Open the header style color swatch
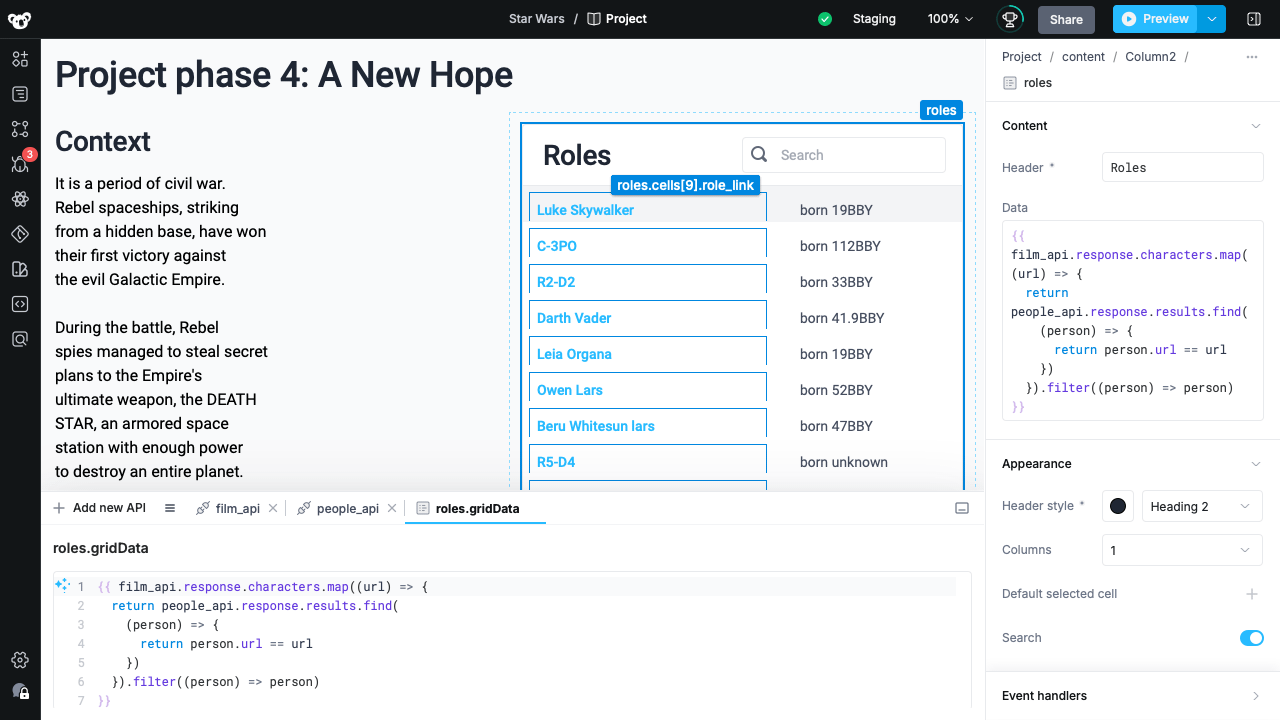The width and height of the screenshot is (1280, 720). (x=1118, y=507)
